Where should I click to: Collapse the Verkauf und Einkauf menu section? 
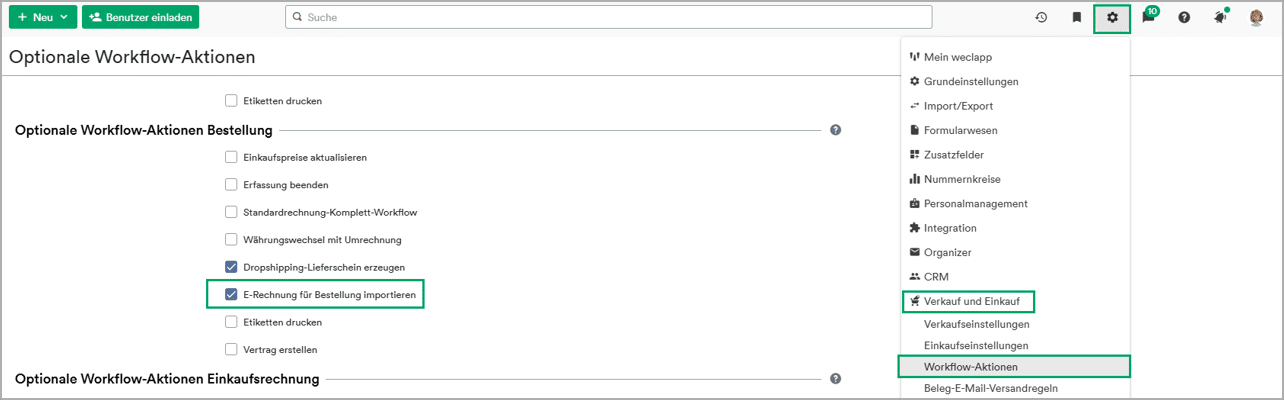(x=967, y=300)
